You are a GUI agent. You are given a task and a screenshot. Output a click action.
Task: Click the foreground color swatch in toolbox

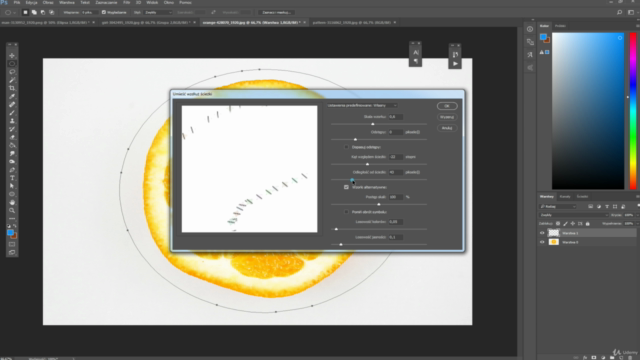pos(10,232)
